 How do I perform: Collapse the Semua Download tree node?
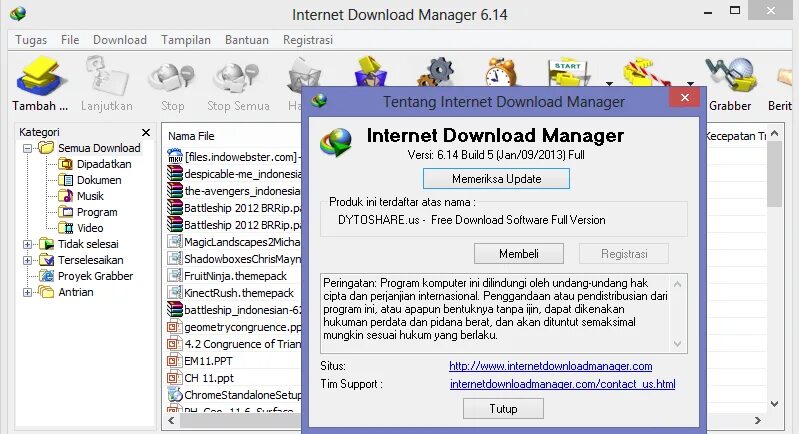click(x=28, y=148)
